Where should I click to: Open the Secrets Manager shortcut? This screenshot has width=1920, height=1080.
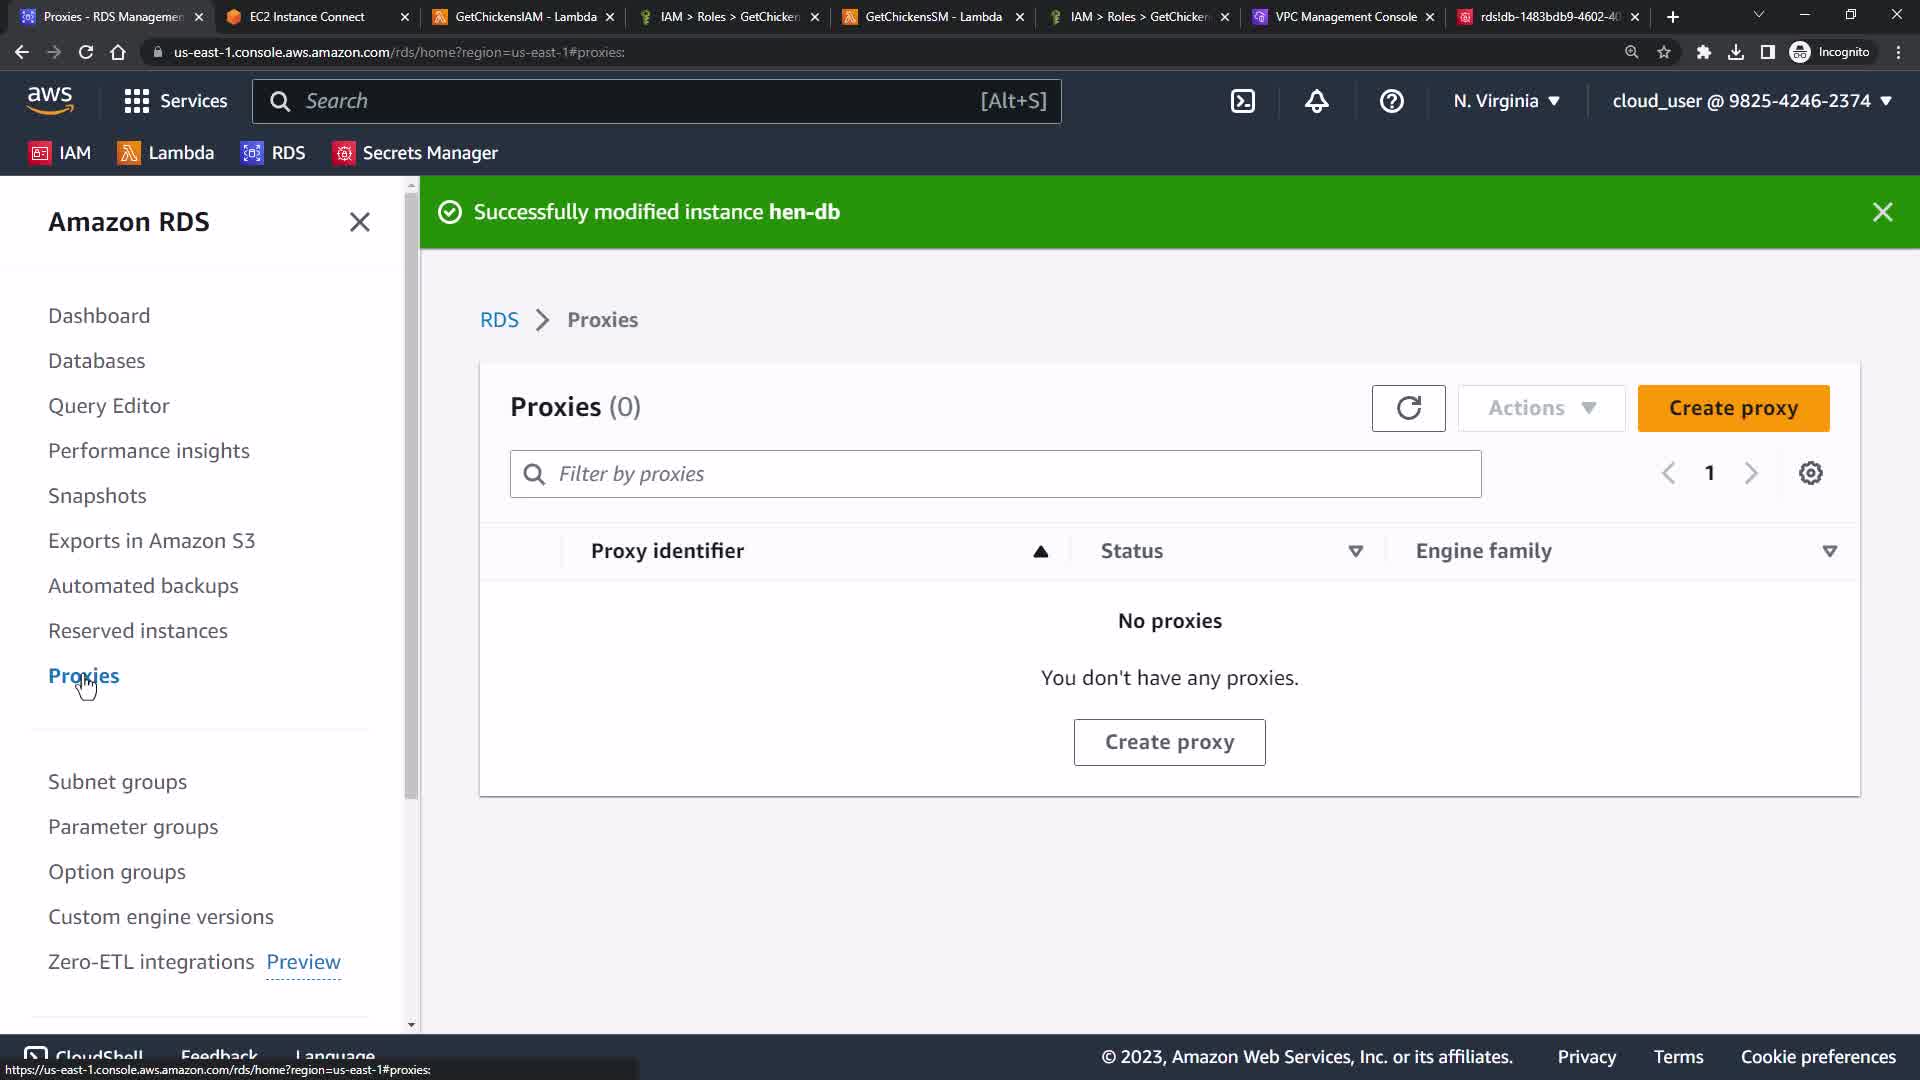click(x=415, y=153)
